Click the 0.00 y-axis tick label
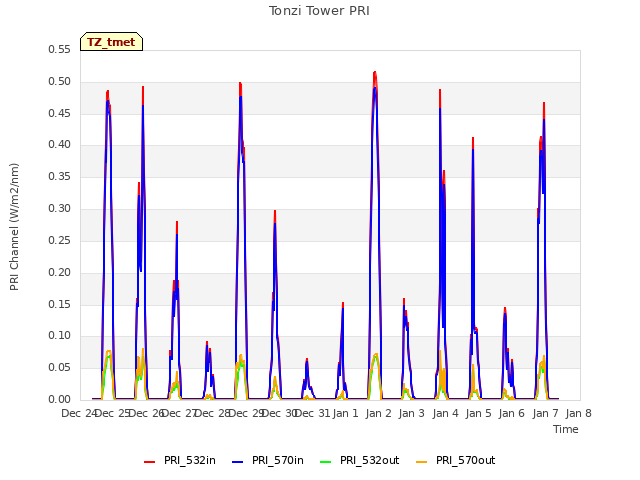 coord(59,399)
